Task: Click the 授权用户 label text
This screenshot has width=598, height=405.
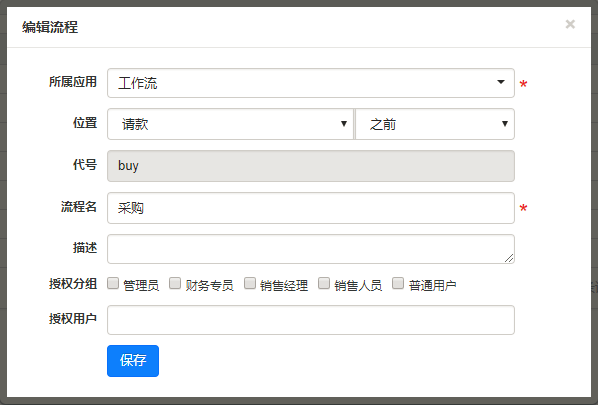Action: [x=73, y=318]
